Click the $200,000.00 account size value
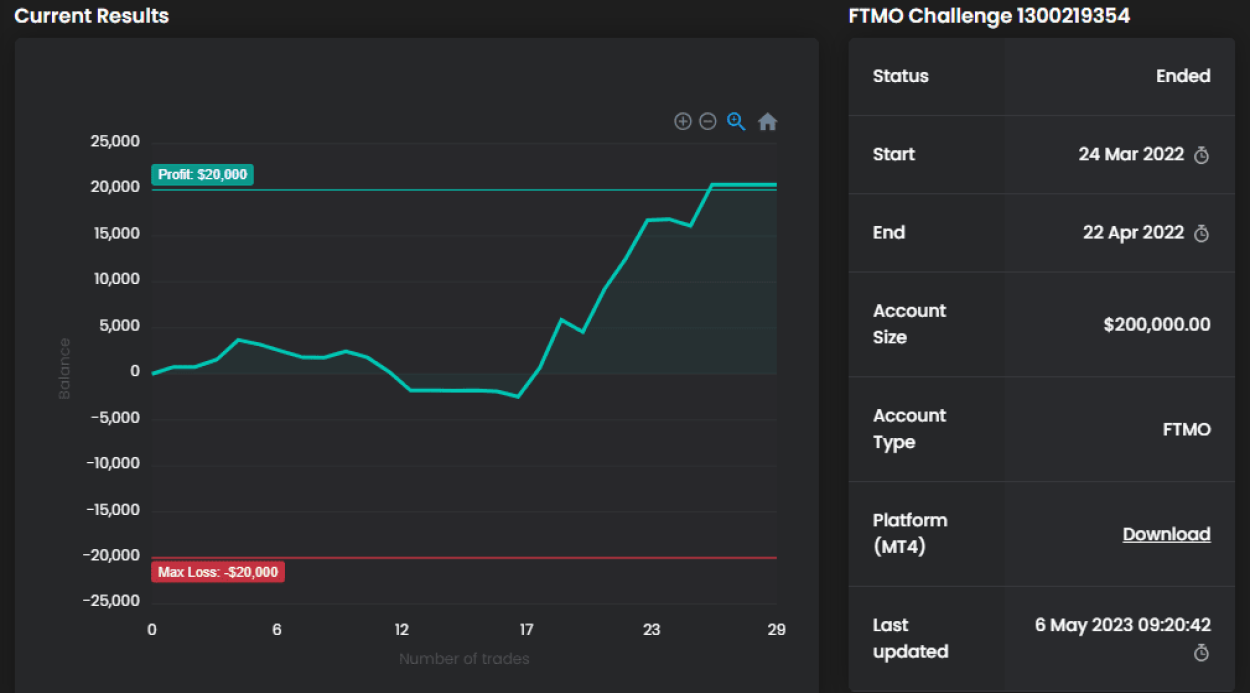Viewport: 1250px width, 693px height. click(x=1157, y=324)
